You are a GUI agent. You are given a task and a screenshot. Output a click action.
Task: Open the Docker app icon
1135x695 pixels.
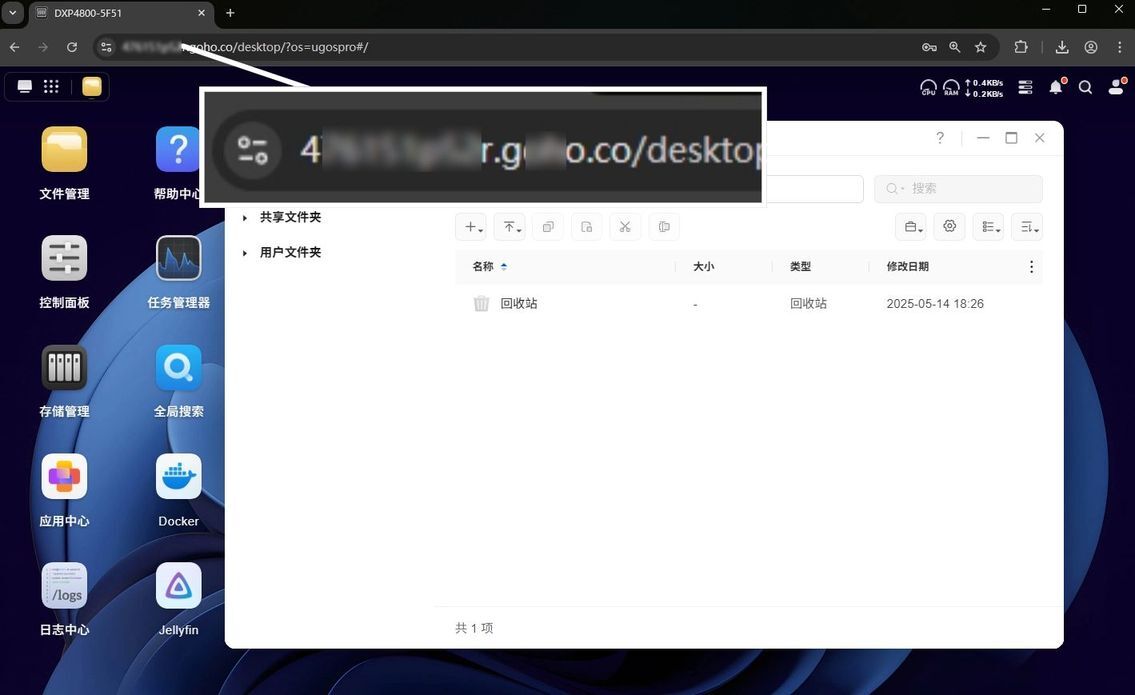tap(178, 476)
